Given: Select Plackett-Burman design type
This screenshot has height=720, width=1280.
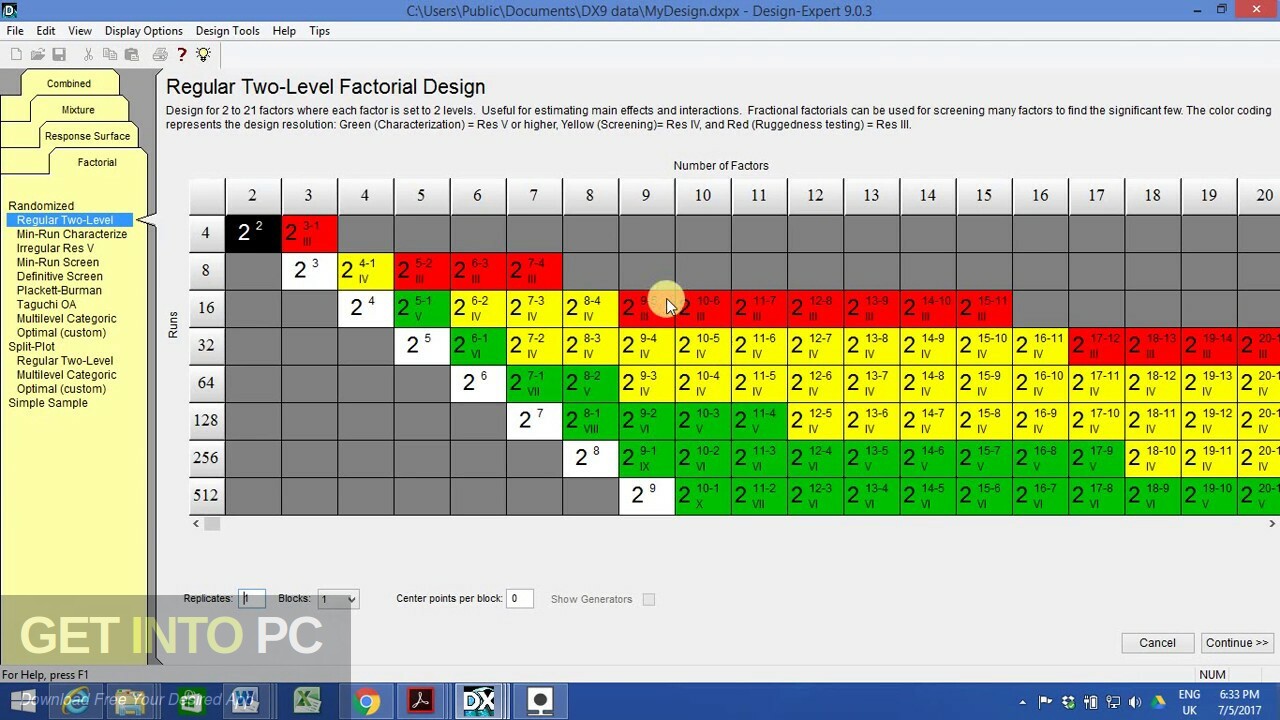Looking at the screenshot, I should [59, 290].
